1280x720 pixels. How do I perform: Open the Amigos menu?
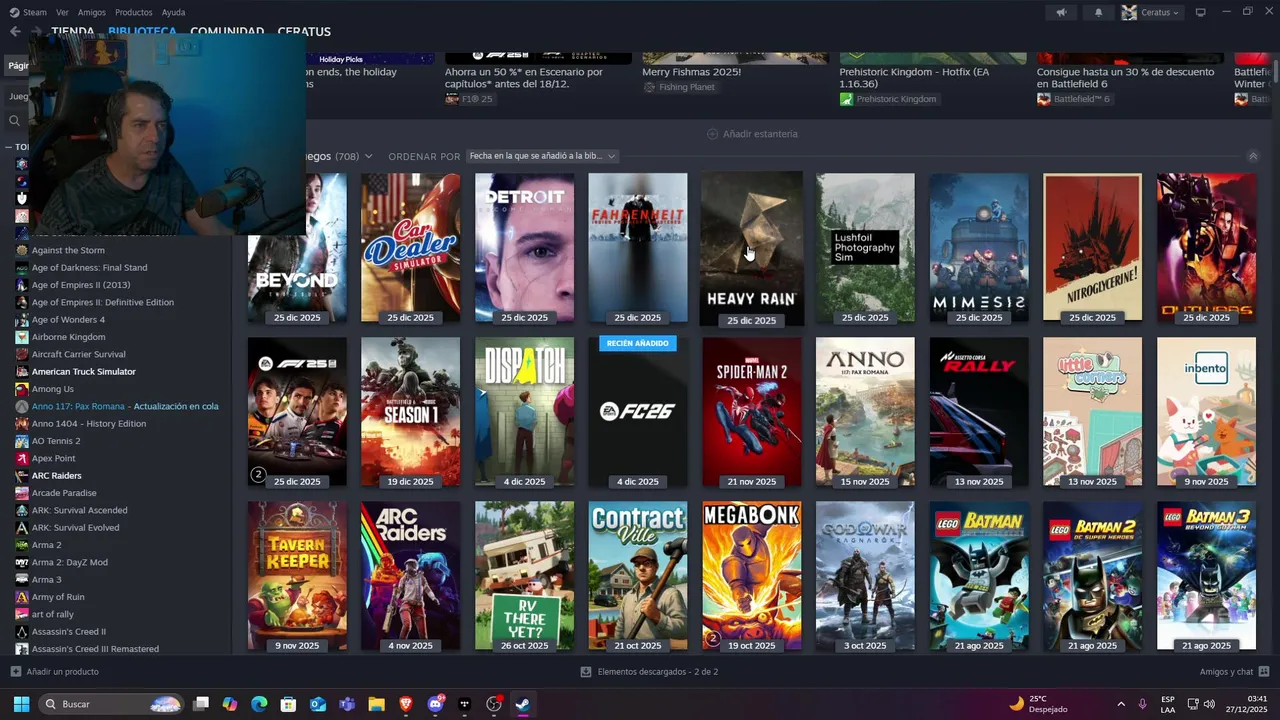coord(92,12)
